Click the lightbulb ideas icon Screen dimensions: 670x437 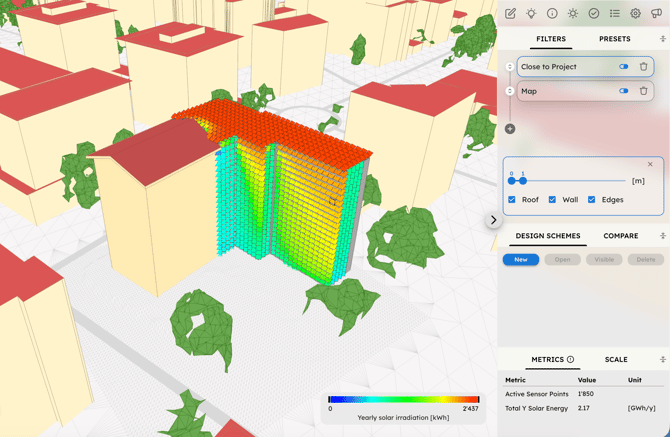531,14
